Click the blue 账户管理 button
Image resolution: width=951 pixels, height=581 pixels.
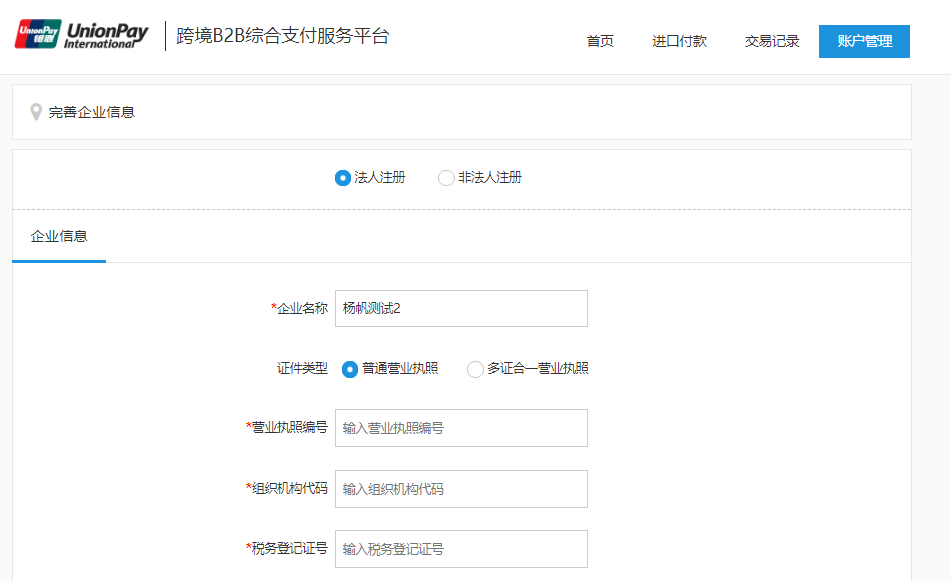pos(864,41)
